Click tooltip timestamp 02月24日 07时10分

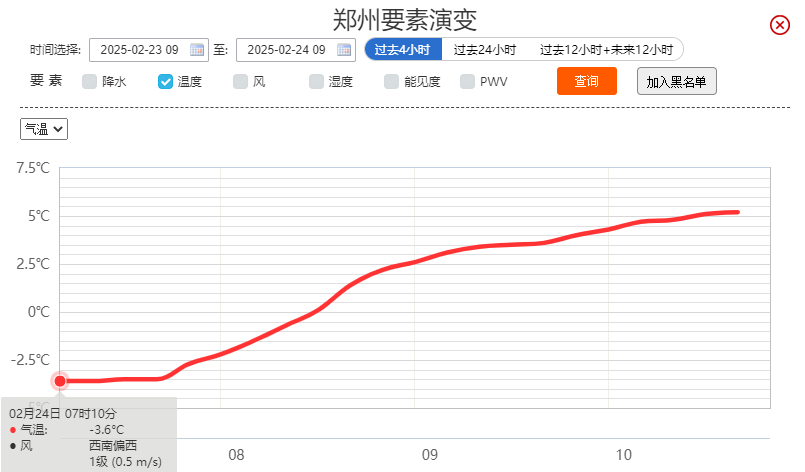point(63,413)
